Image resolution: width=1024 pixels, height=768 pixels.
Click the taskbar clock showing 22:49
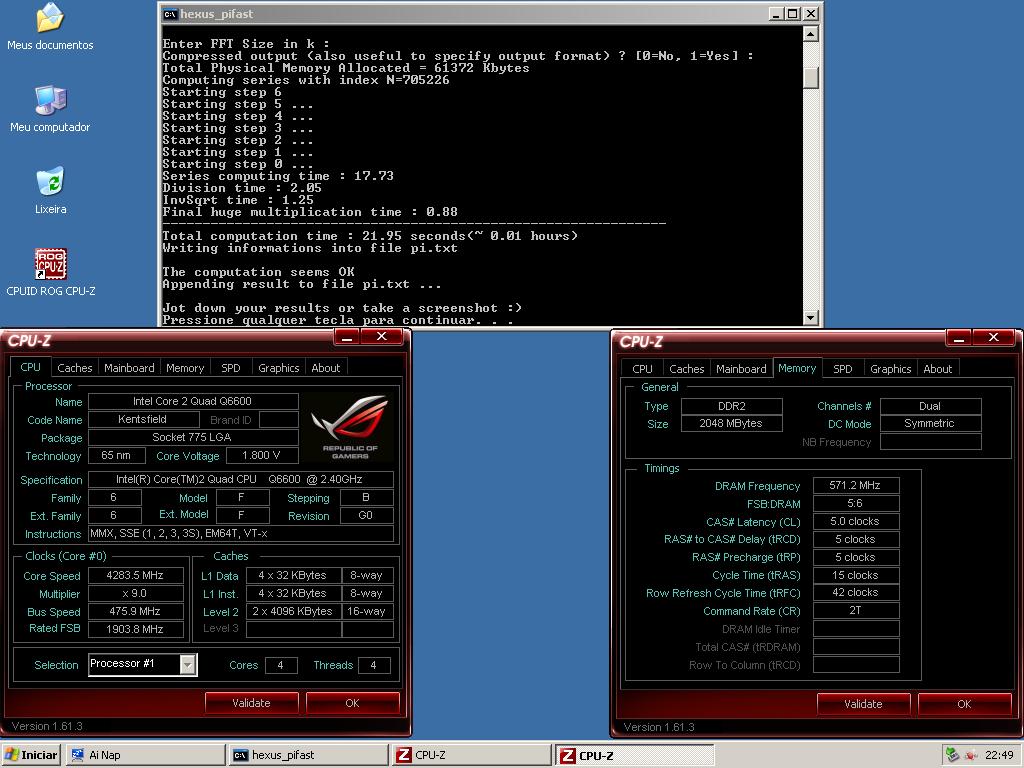click(999, 755)
